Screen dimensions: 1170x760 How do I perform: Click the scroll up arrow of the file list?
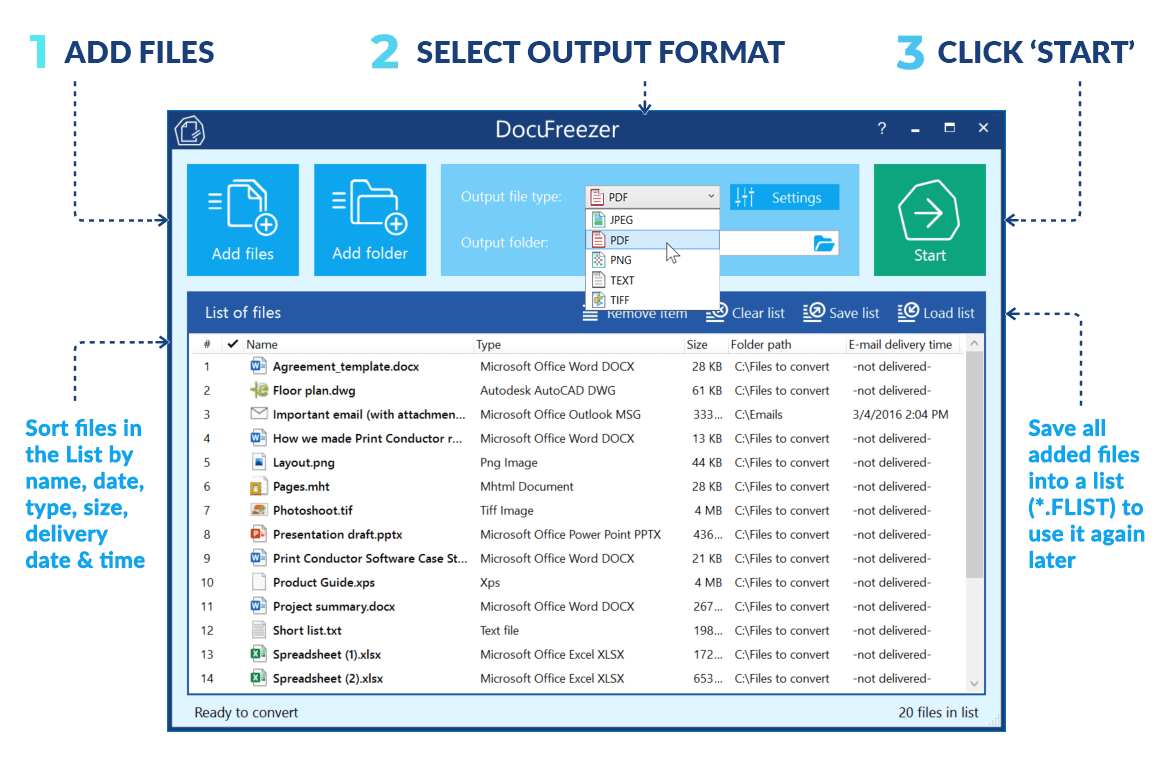point(974,343)
